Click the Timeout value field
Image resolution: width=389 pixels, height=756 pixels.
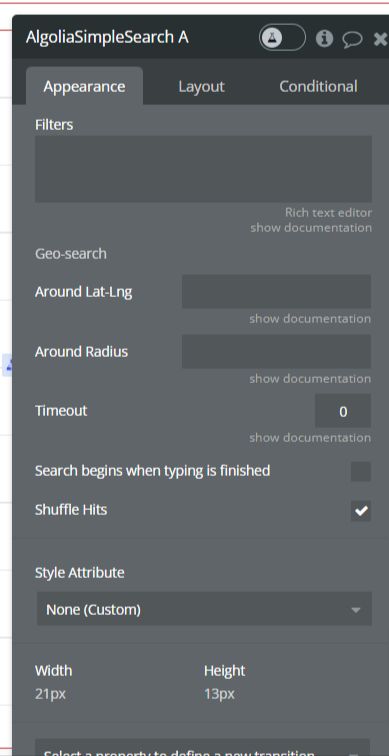343,411
